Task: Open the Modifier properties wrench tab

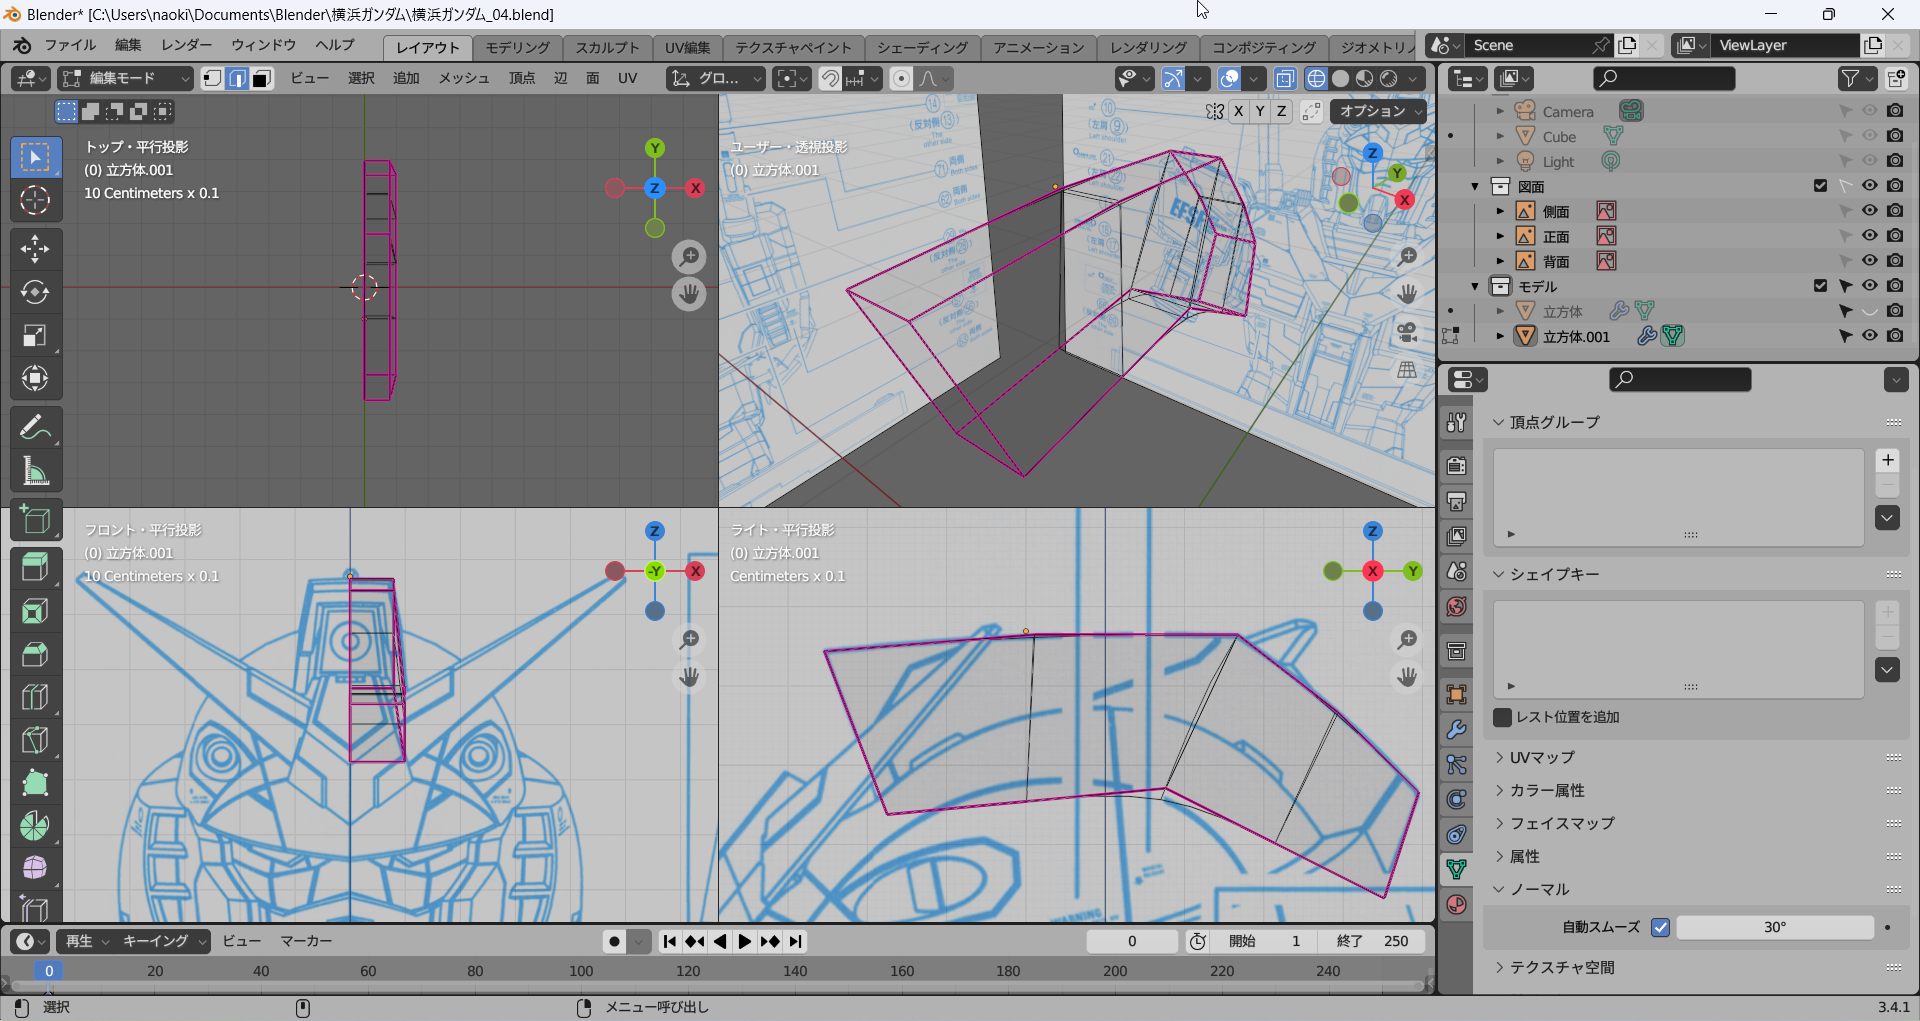Action: (1456, 729)
